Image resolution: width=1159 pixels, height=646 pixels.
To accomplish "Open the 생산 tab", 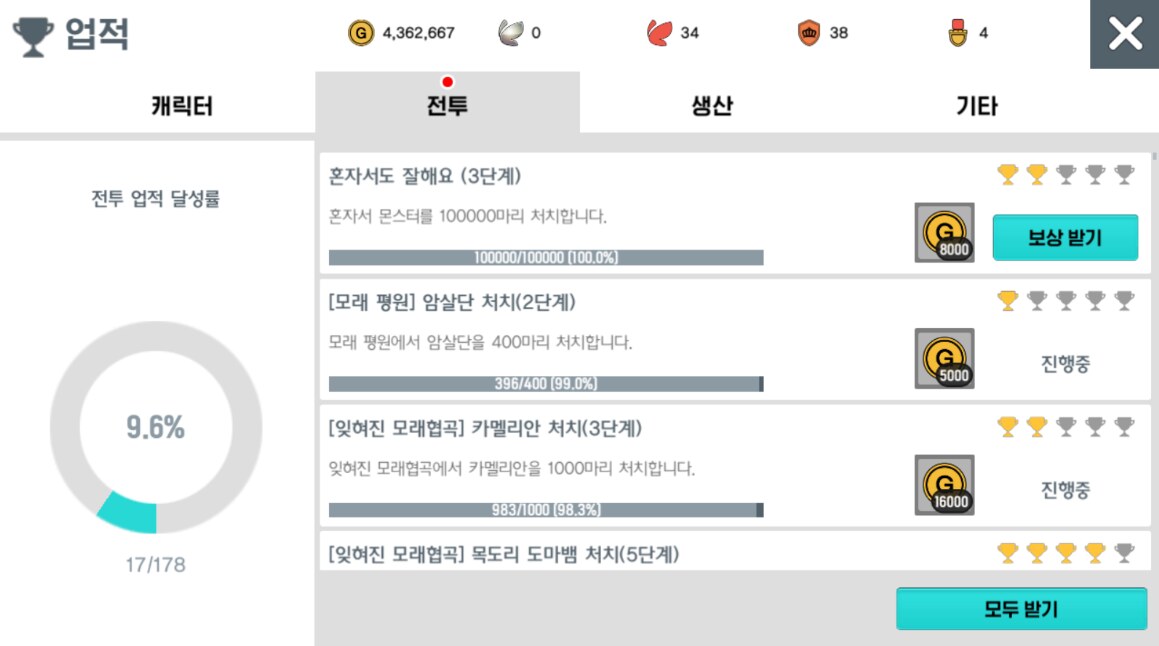I will point(712,106).
